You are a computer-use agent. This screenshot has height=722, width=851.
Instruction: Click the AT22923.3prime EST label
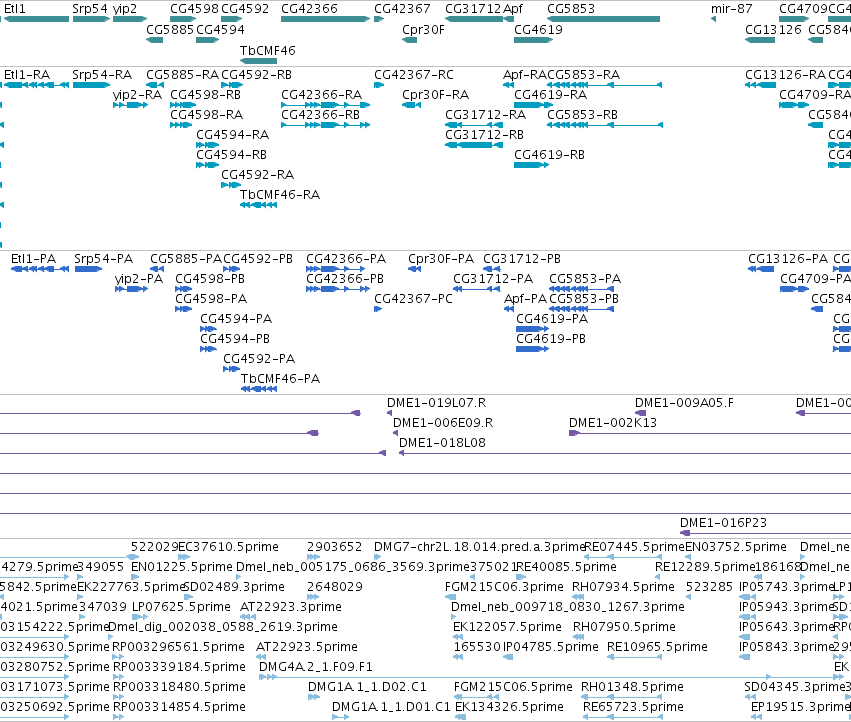(291, 606)
